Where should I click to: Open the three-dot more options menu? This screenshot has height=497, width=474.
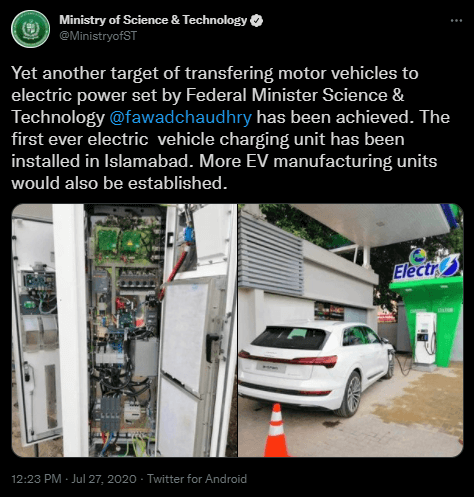456,21
